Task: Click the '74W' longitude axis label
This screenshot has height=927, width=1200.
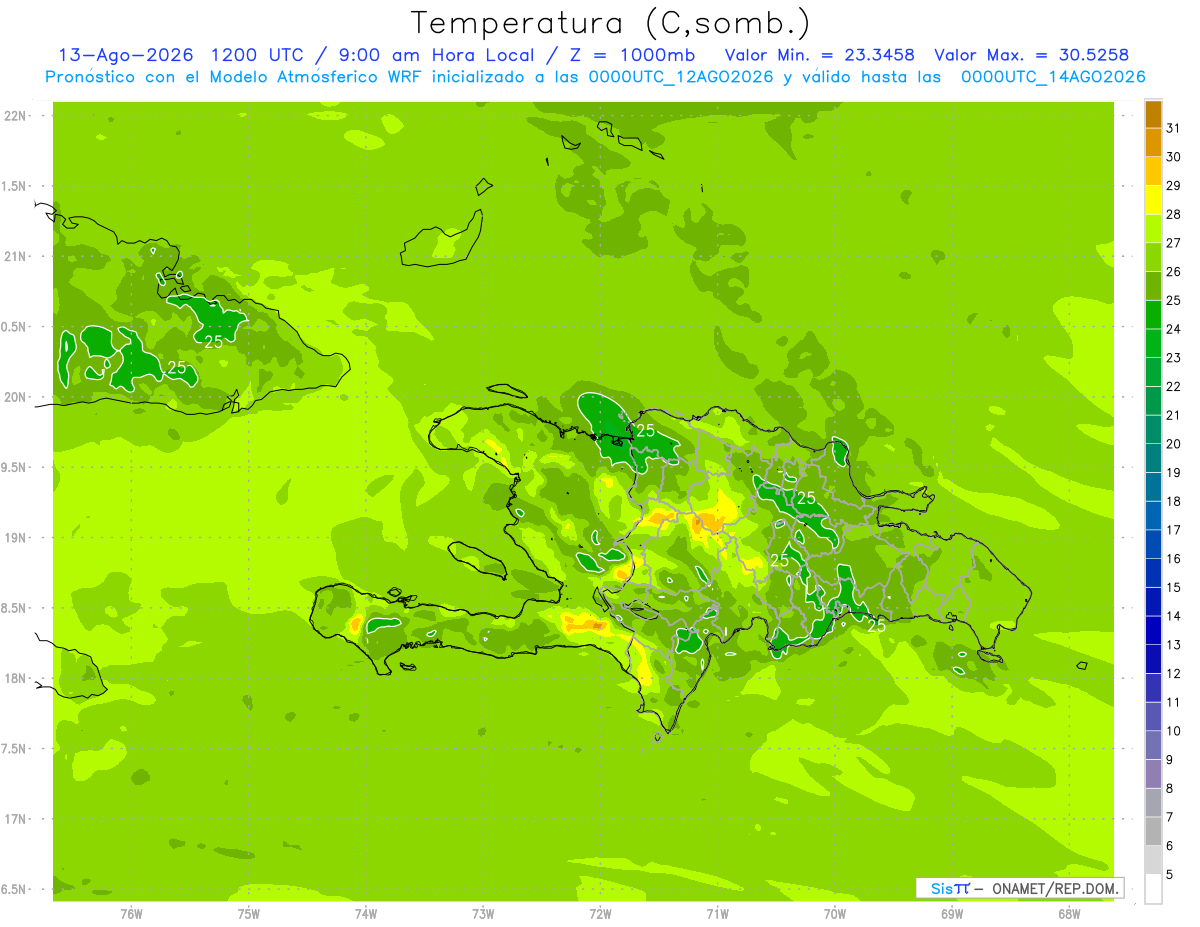Action: [x=366, y=914]
